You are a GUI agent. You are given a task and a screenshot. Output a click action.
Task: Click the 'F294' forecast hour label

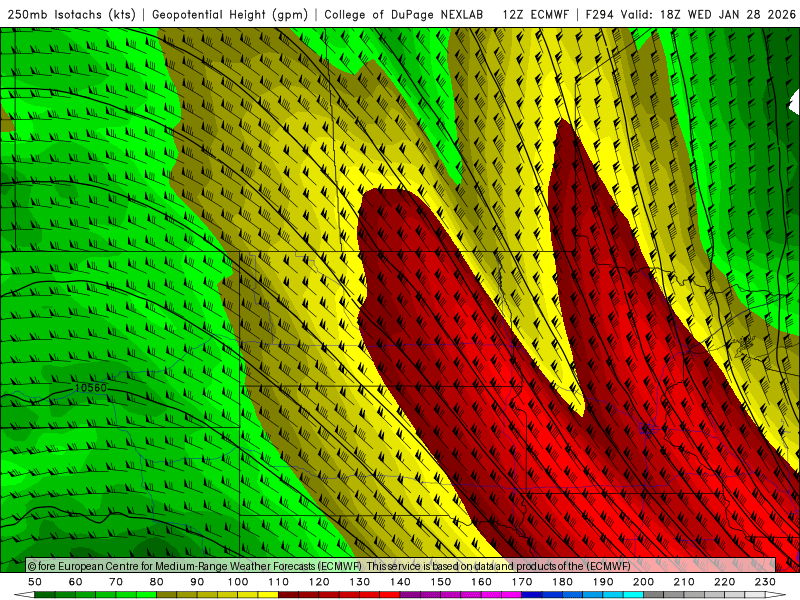[x=599, y=14]
